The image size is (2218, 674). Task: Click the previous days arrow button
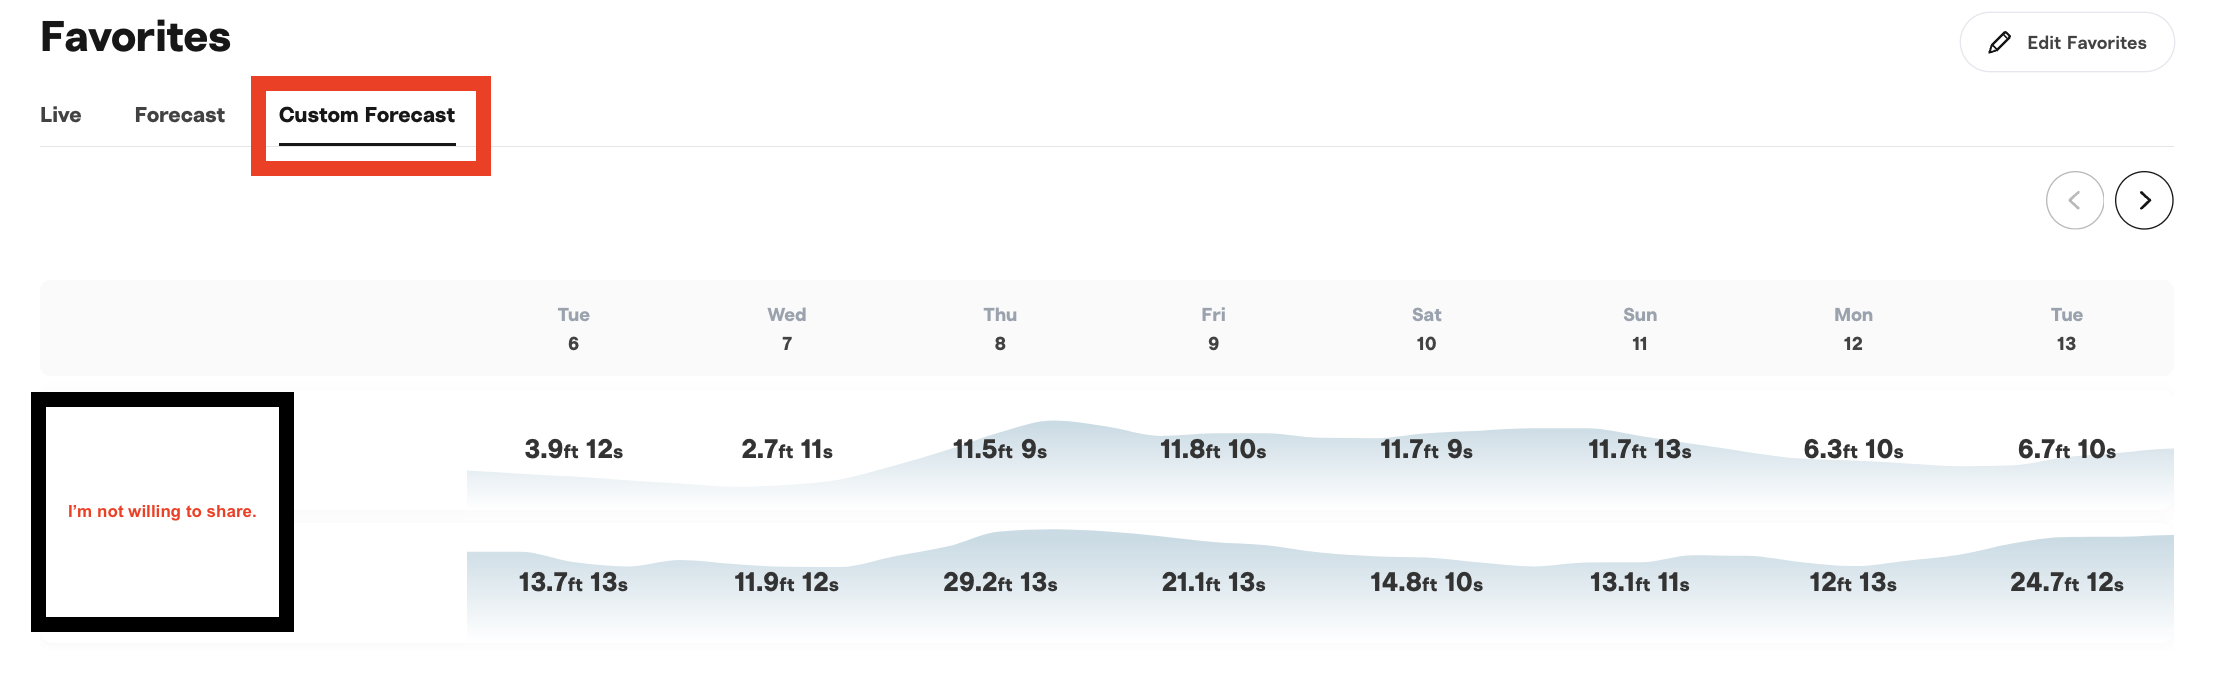[2075, 200]
